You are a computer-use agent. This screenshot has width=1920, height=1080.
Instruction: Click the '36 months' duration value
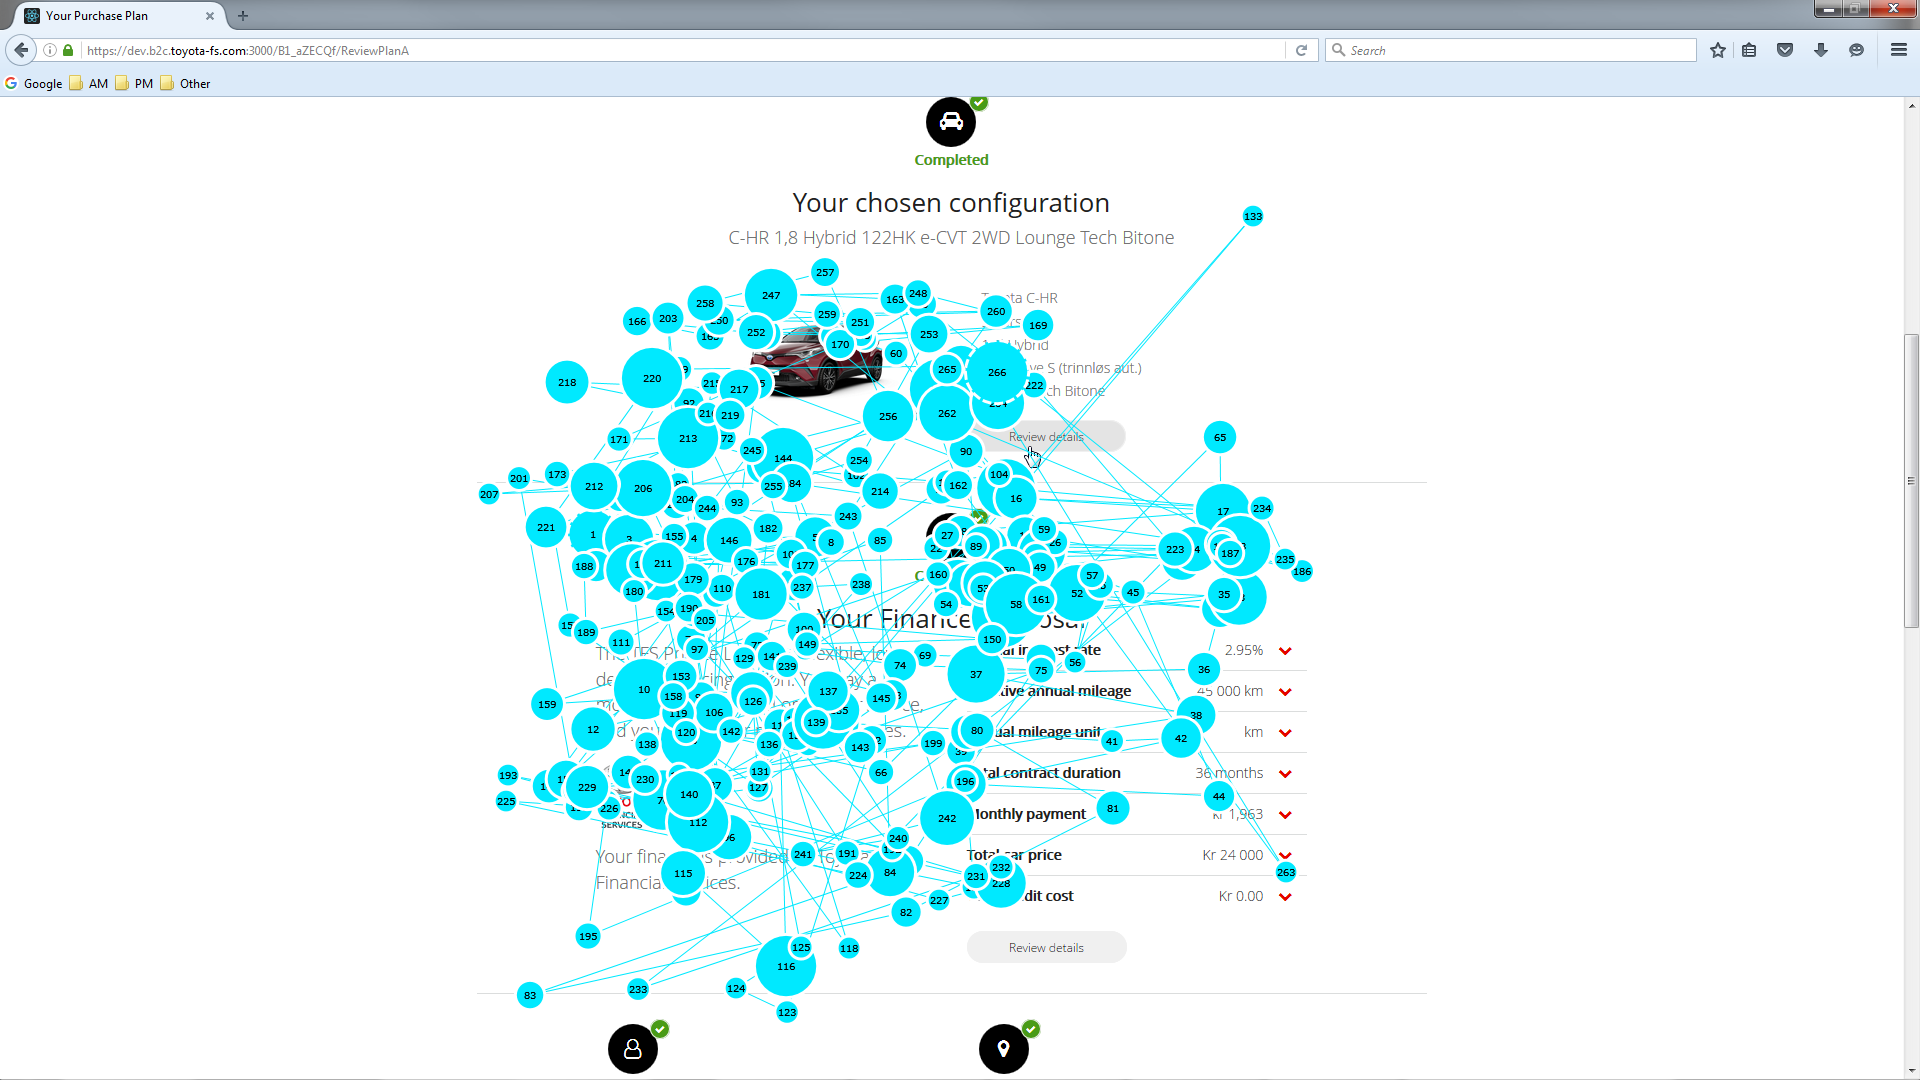pos(1229,773)
